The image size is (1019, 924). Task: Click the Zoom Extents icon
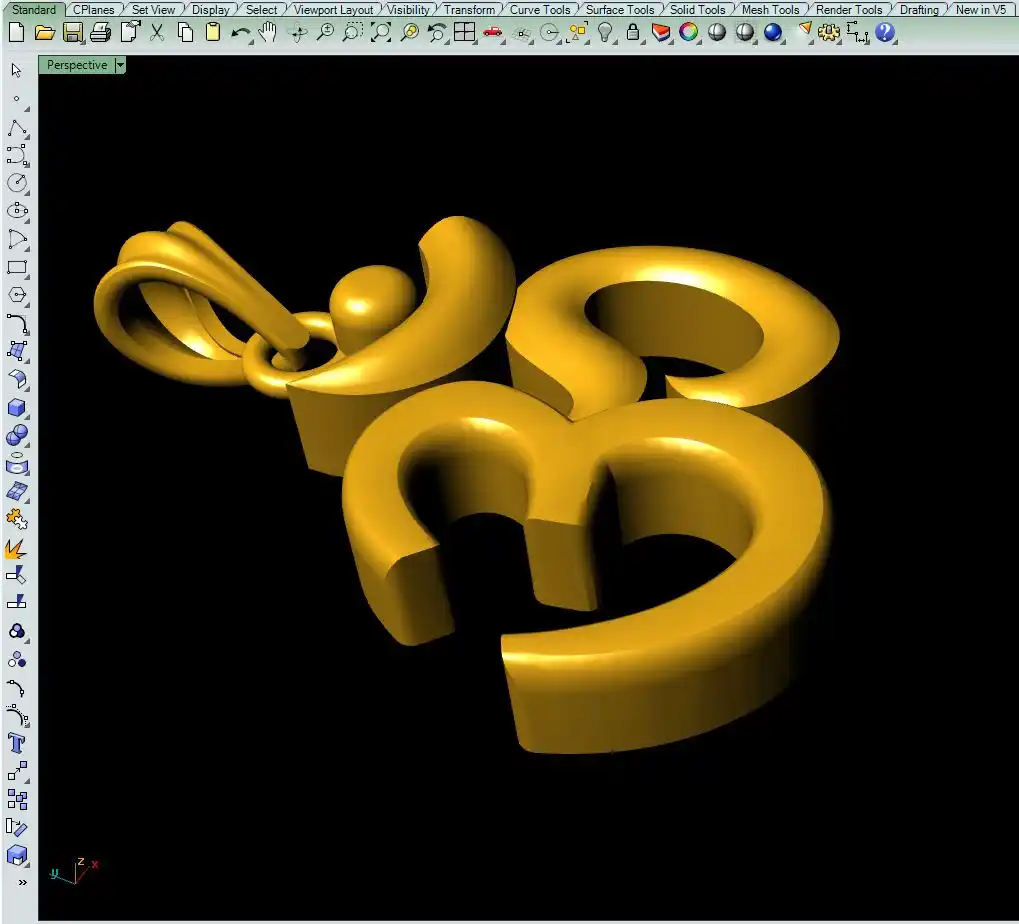381,32
